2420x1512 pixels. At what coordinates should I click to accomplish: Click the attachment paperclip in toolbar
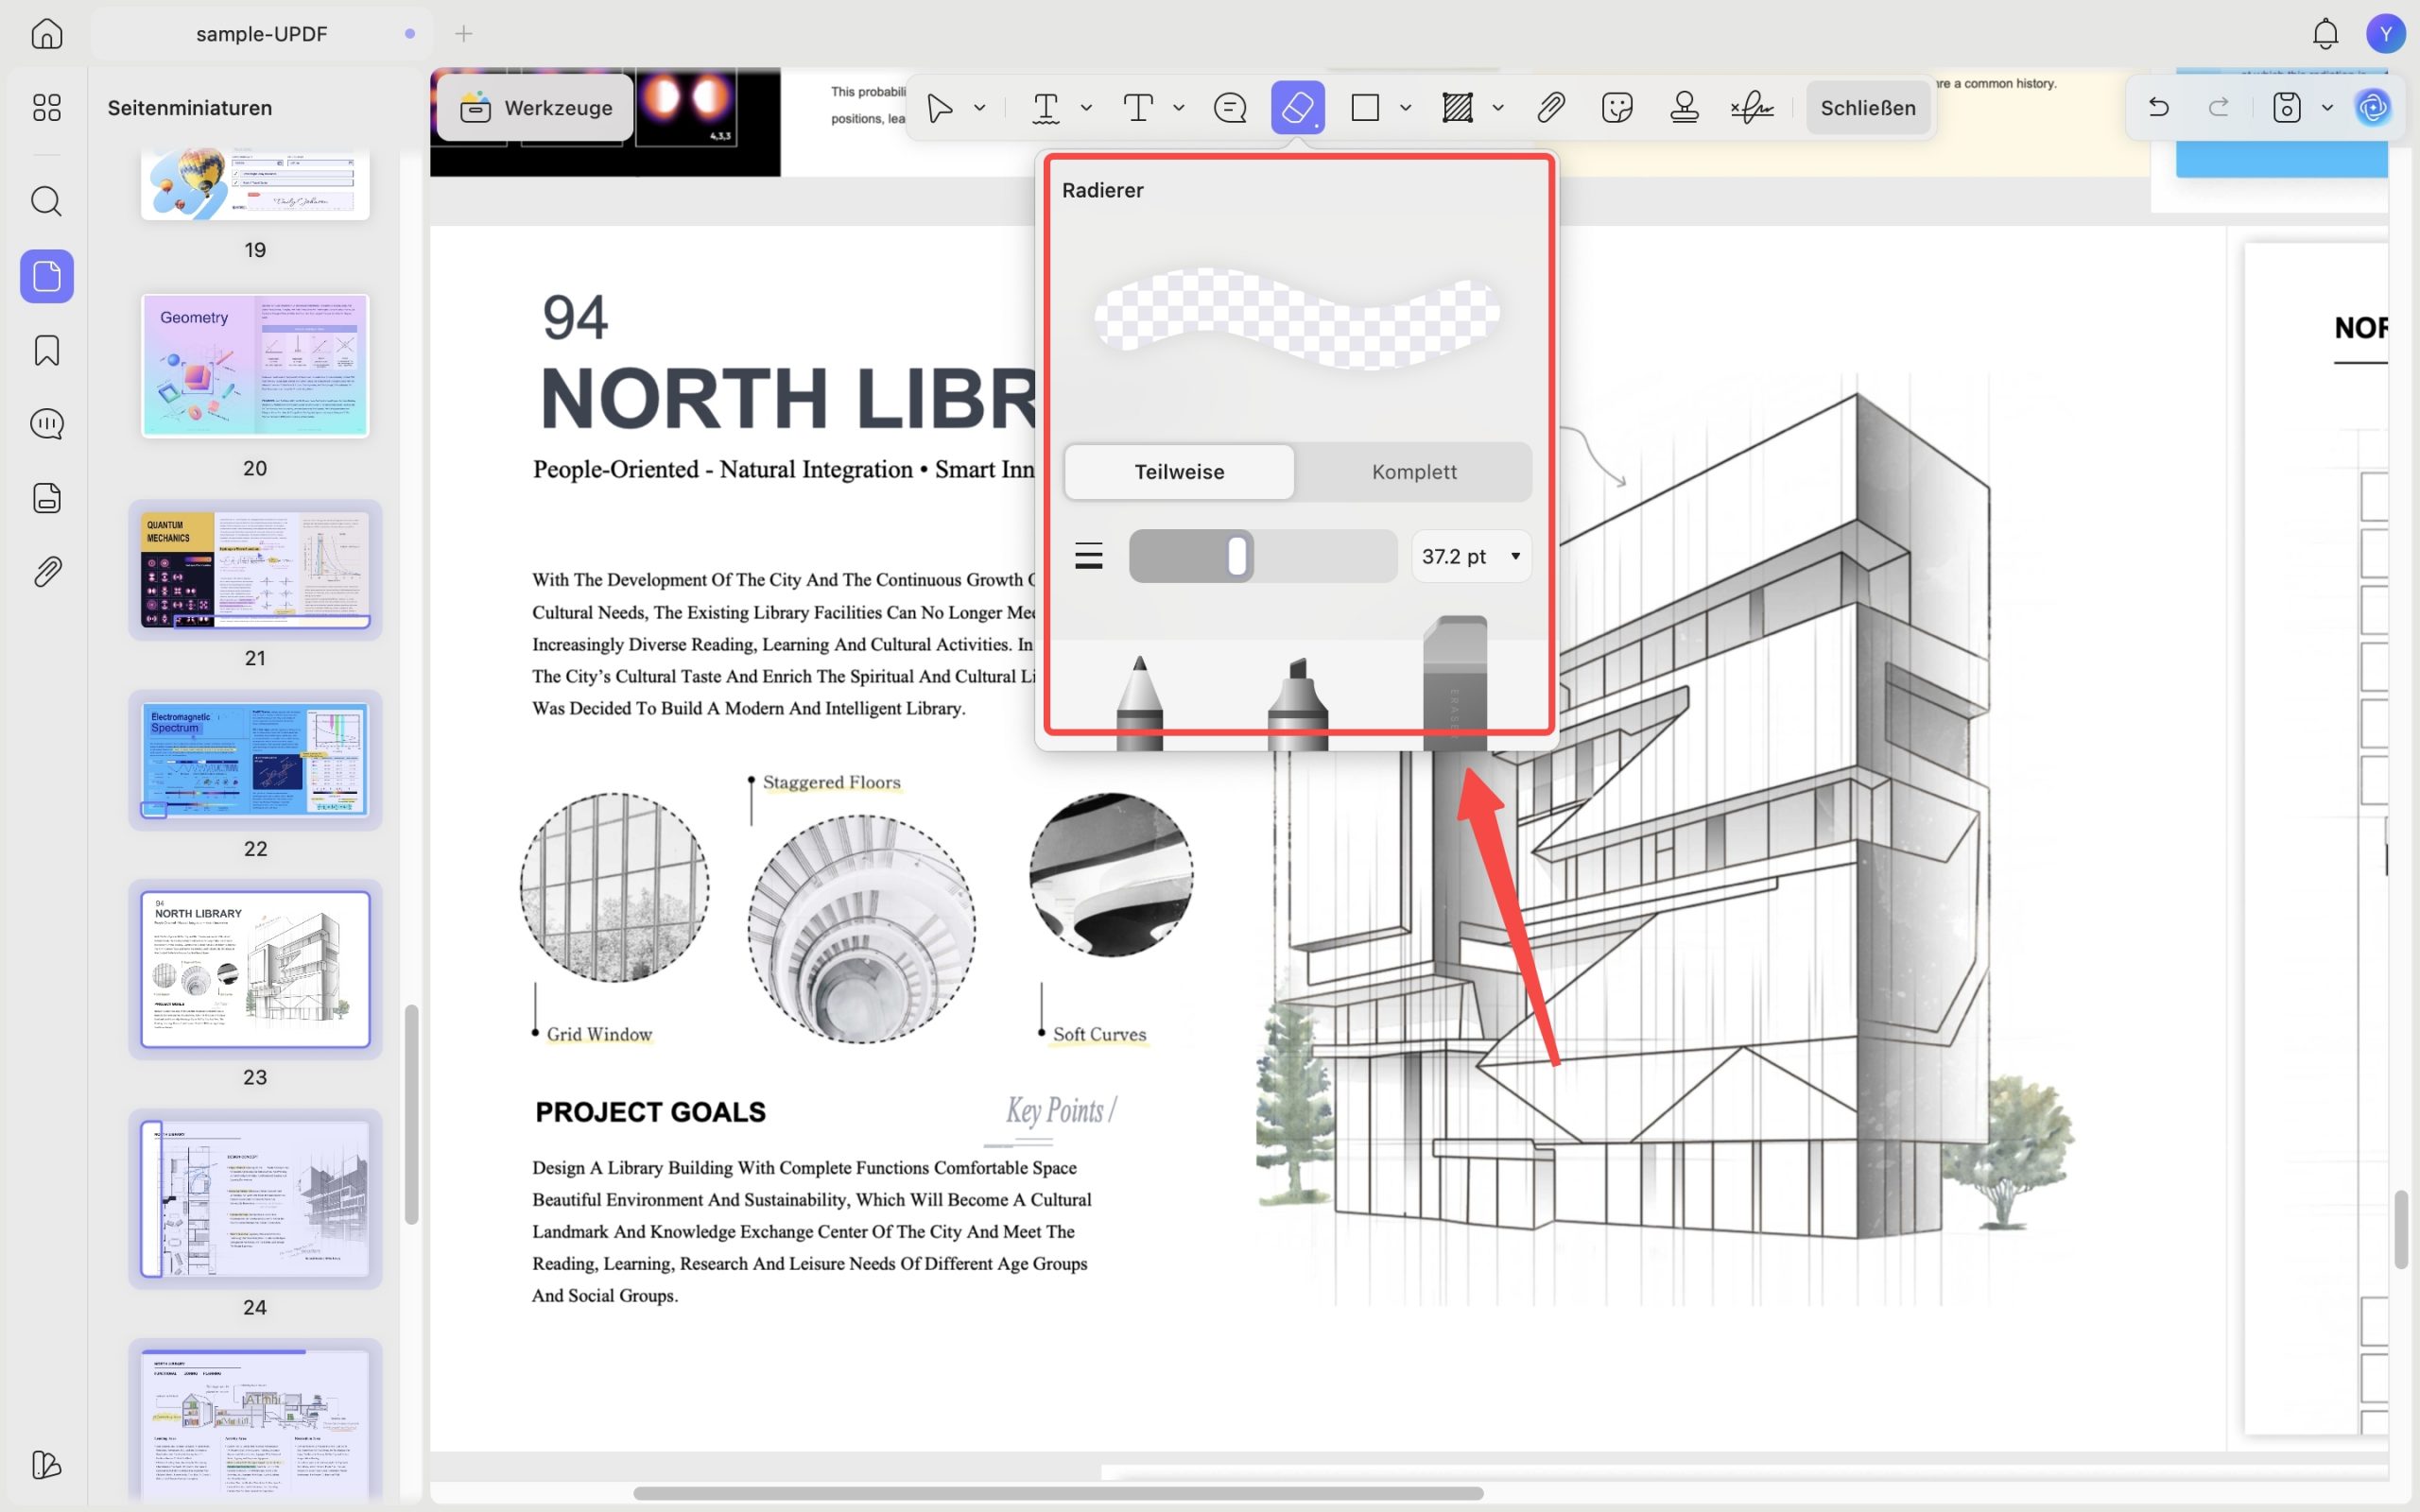pyautogui.click(x=1550, y=107)
